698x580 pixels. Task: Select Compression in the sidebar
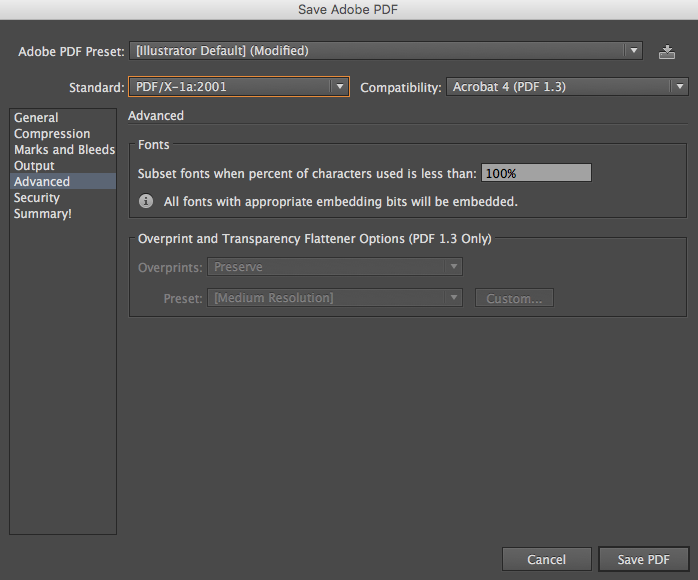point(63,134)
